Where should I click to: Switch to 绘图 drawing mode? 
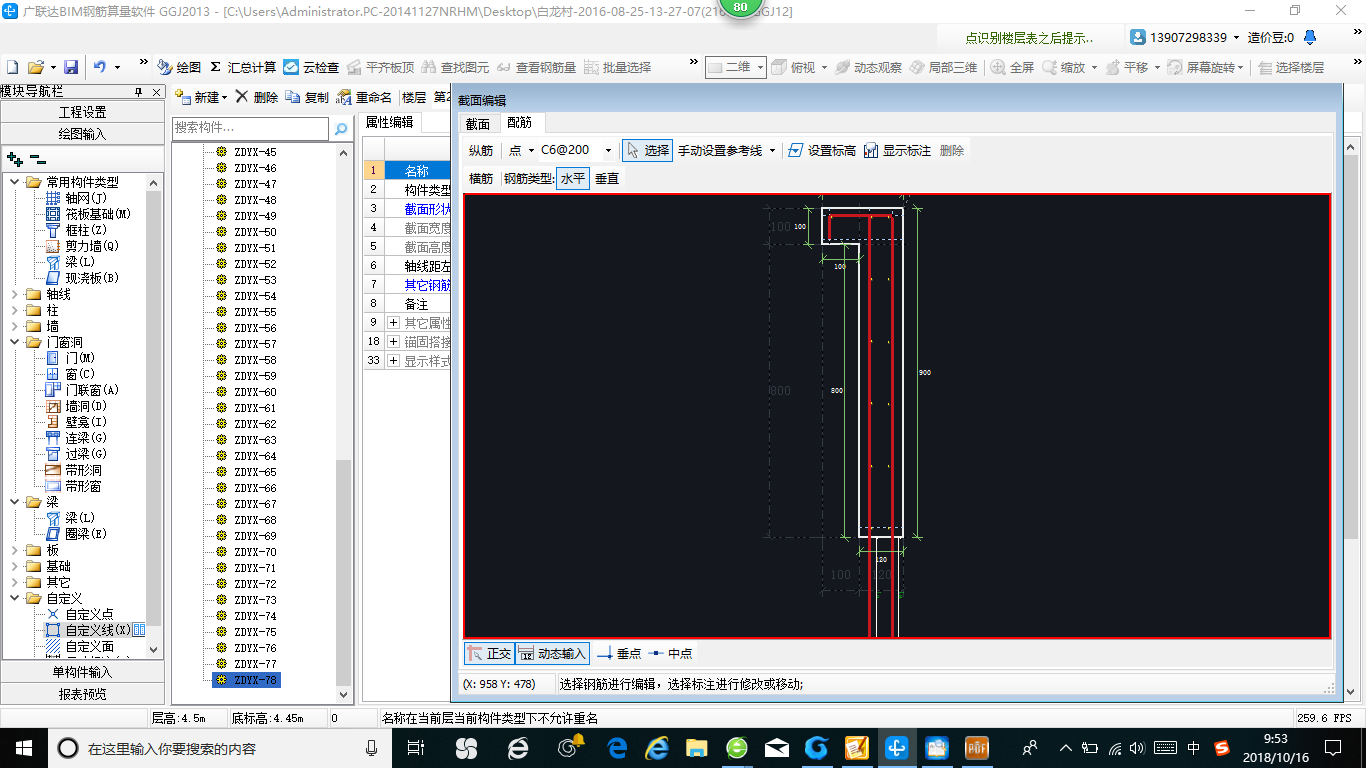coord(180,67)
